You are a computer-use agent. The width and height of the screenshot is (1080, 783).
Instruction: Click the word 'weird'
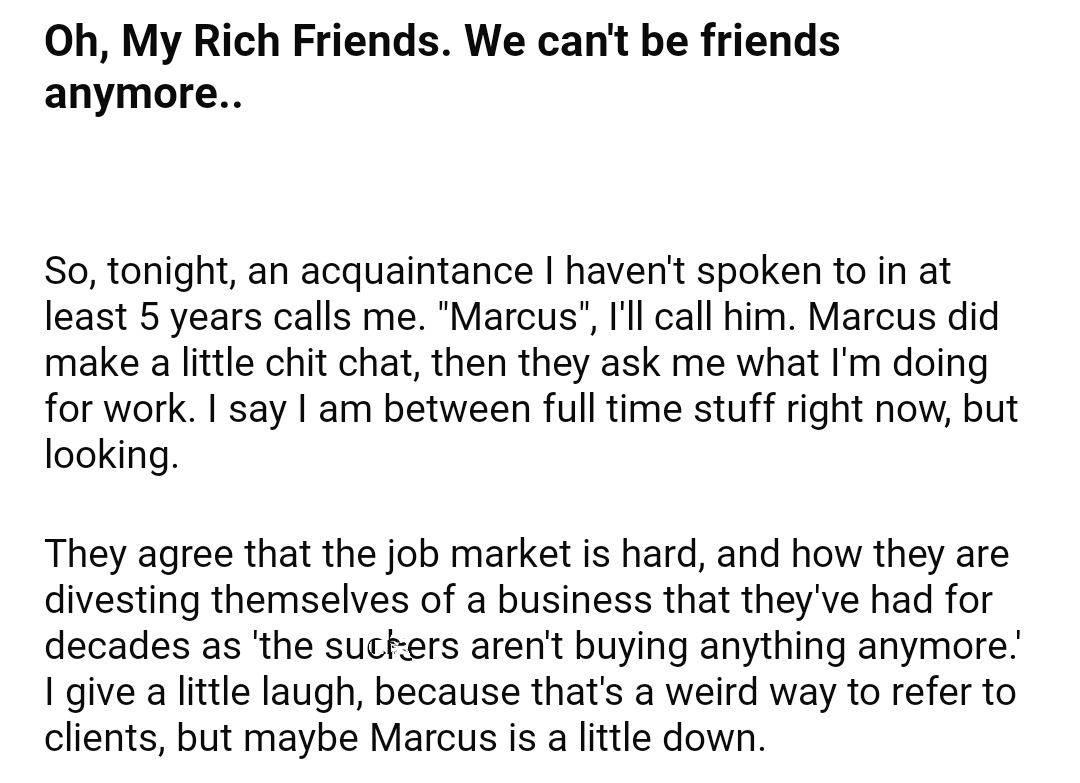(x=711, y=691)
